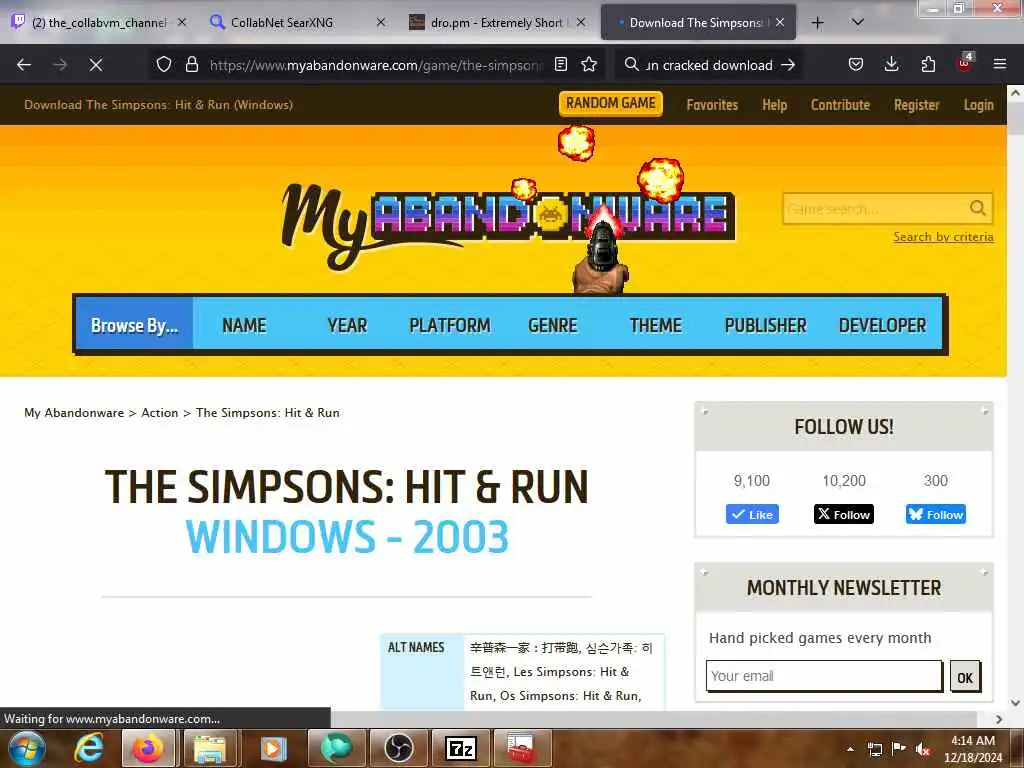The width and height of the screenshot is (1024, 768).
Task: Click the X Follow button
Action: click(x=844, y=514)
